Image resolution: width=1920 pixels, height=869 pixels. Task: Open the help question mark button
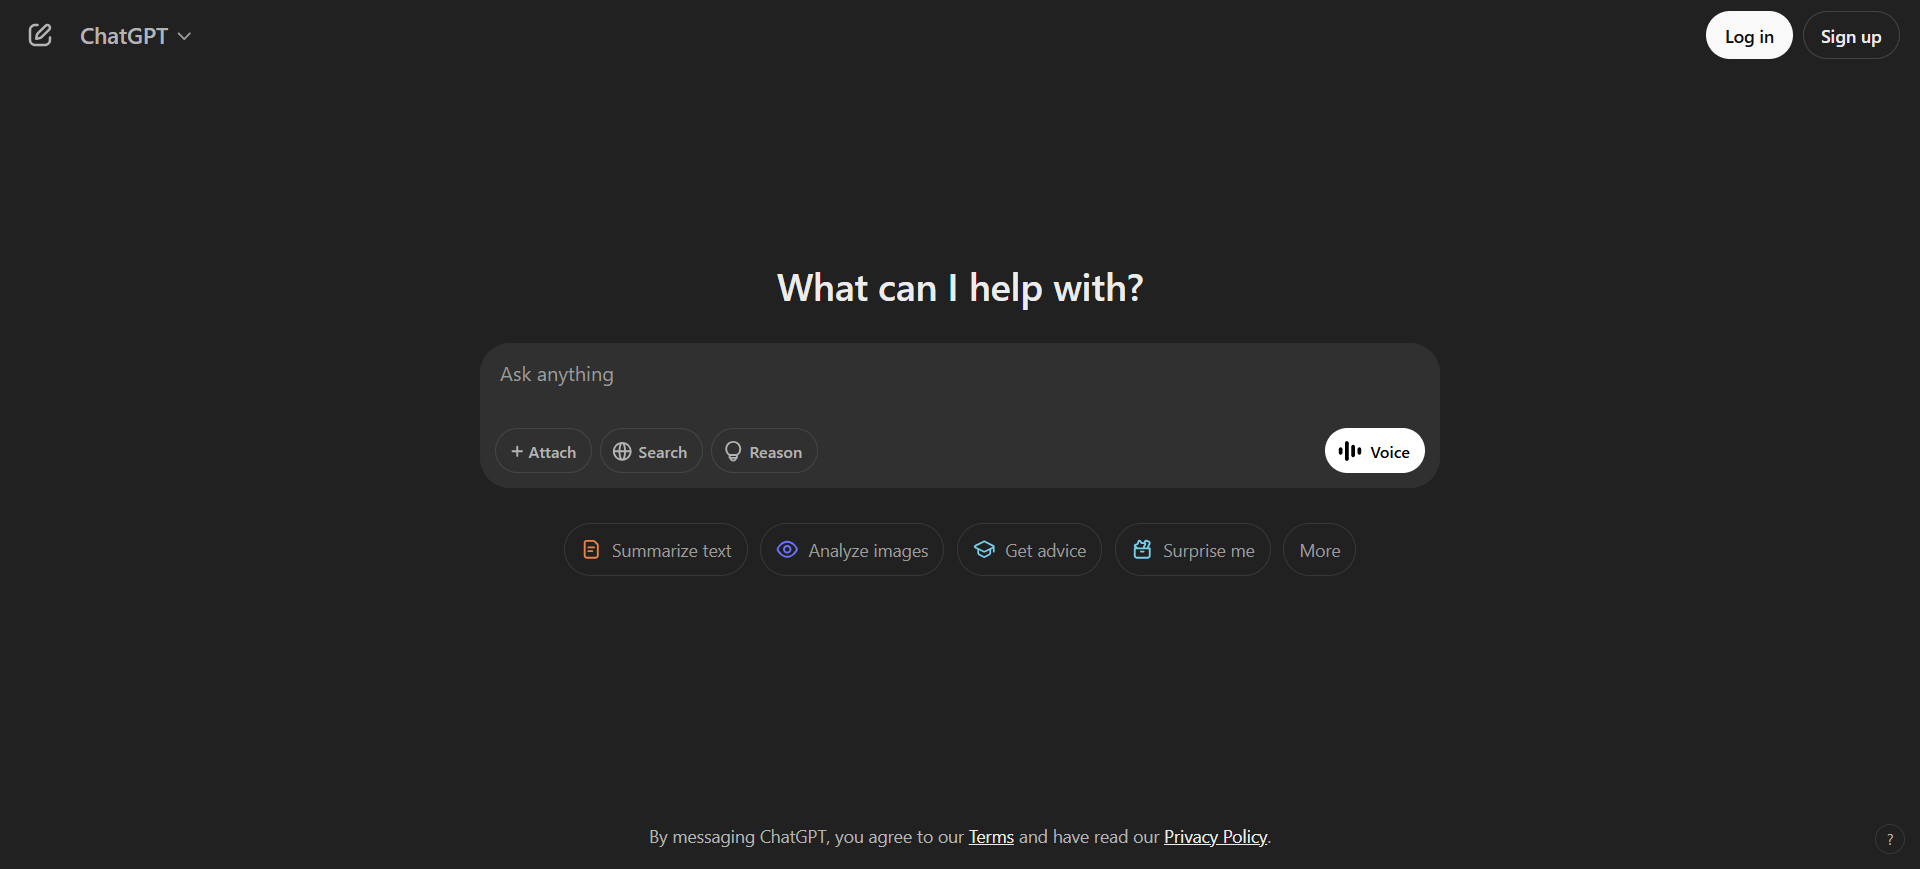[1889, 839]
